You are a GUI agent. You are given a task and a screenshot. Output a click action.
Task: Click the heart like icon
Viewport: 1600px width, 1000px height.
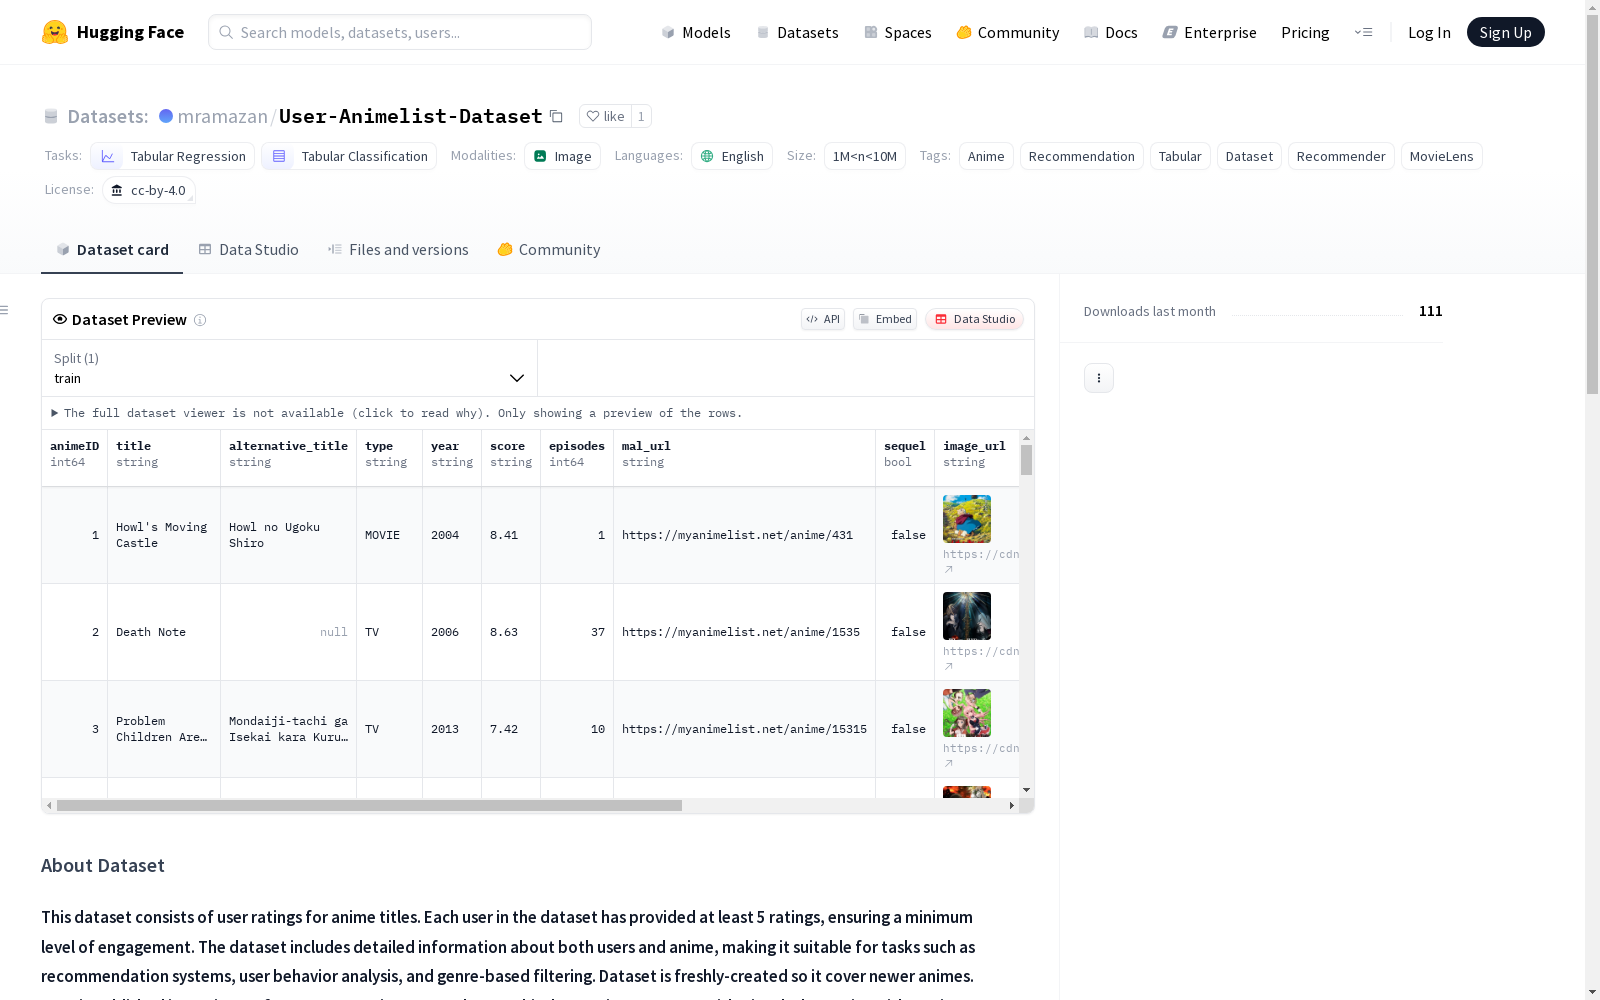[x=593, y=116]
